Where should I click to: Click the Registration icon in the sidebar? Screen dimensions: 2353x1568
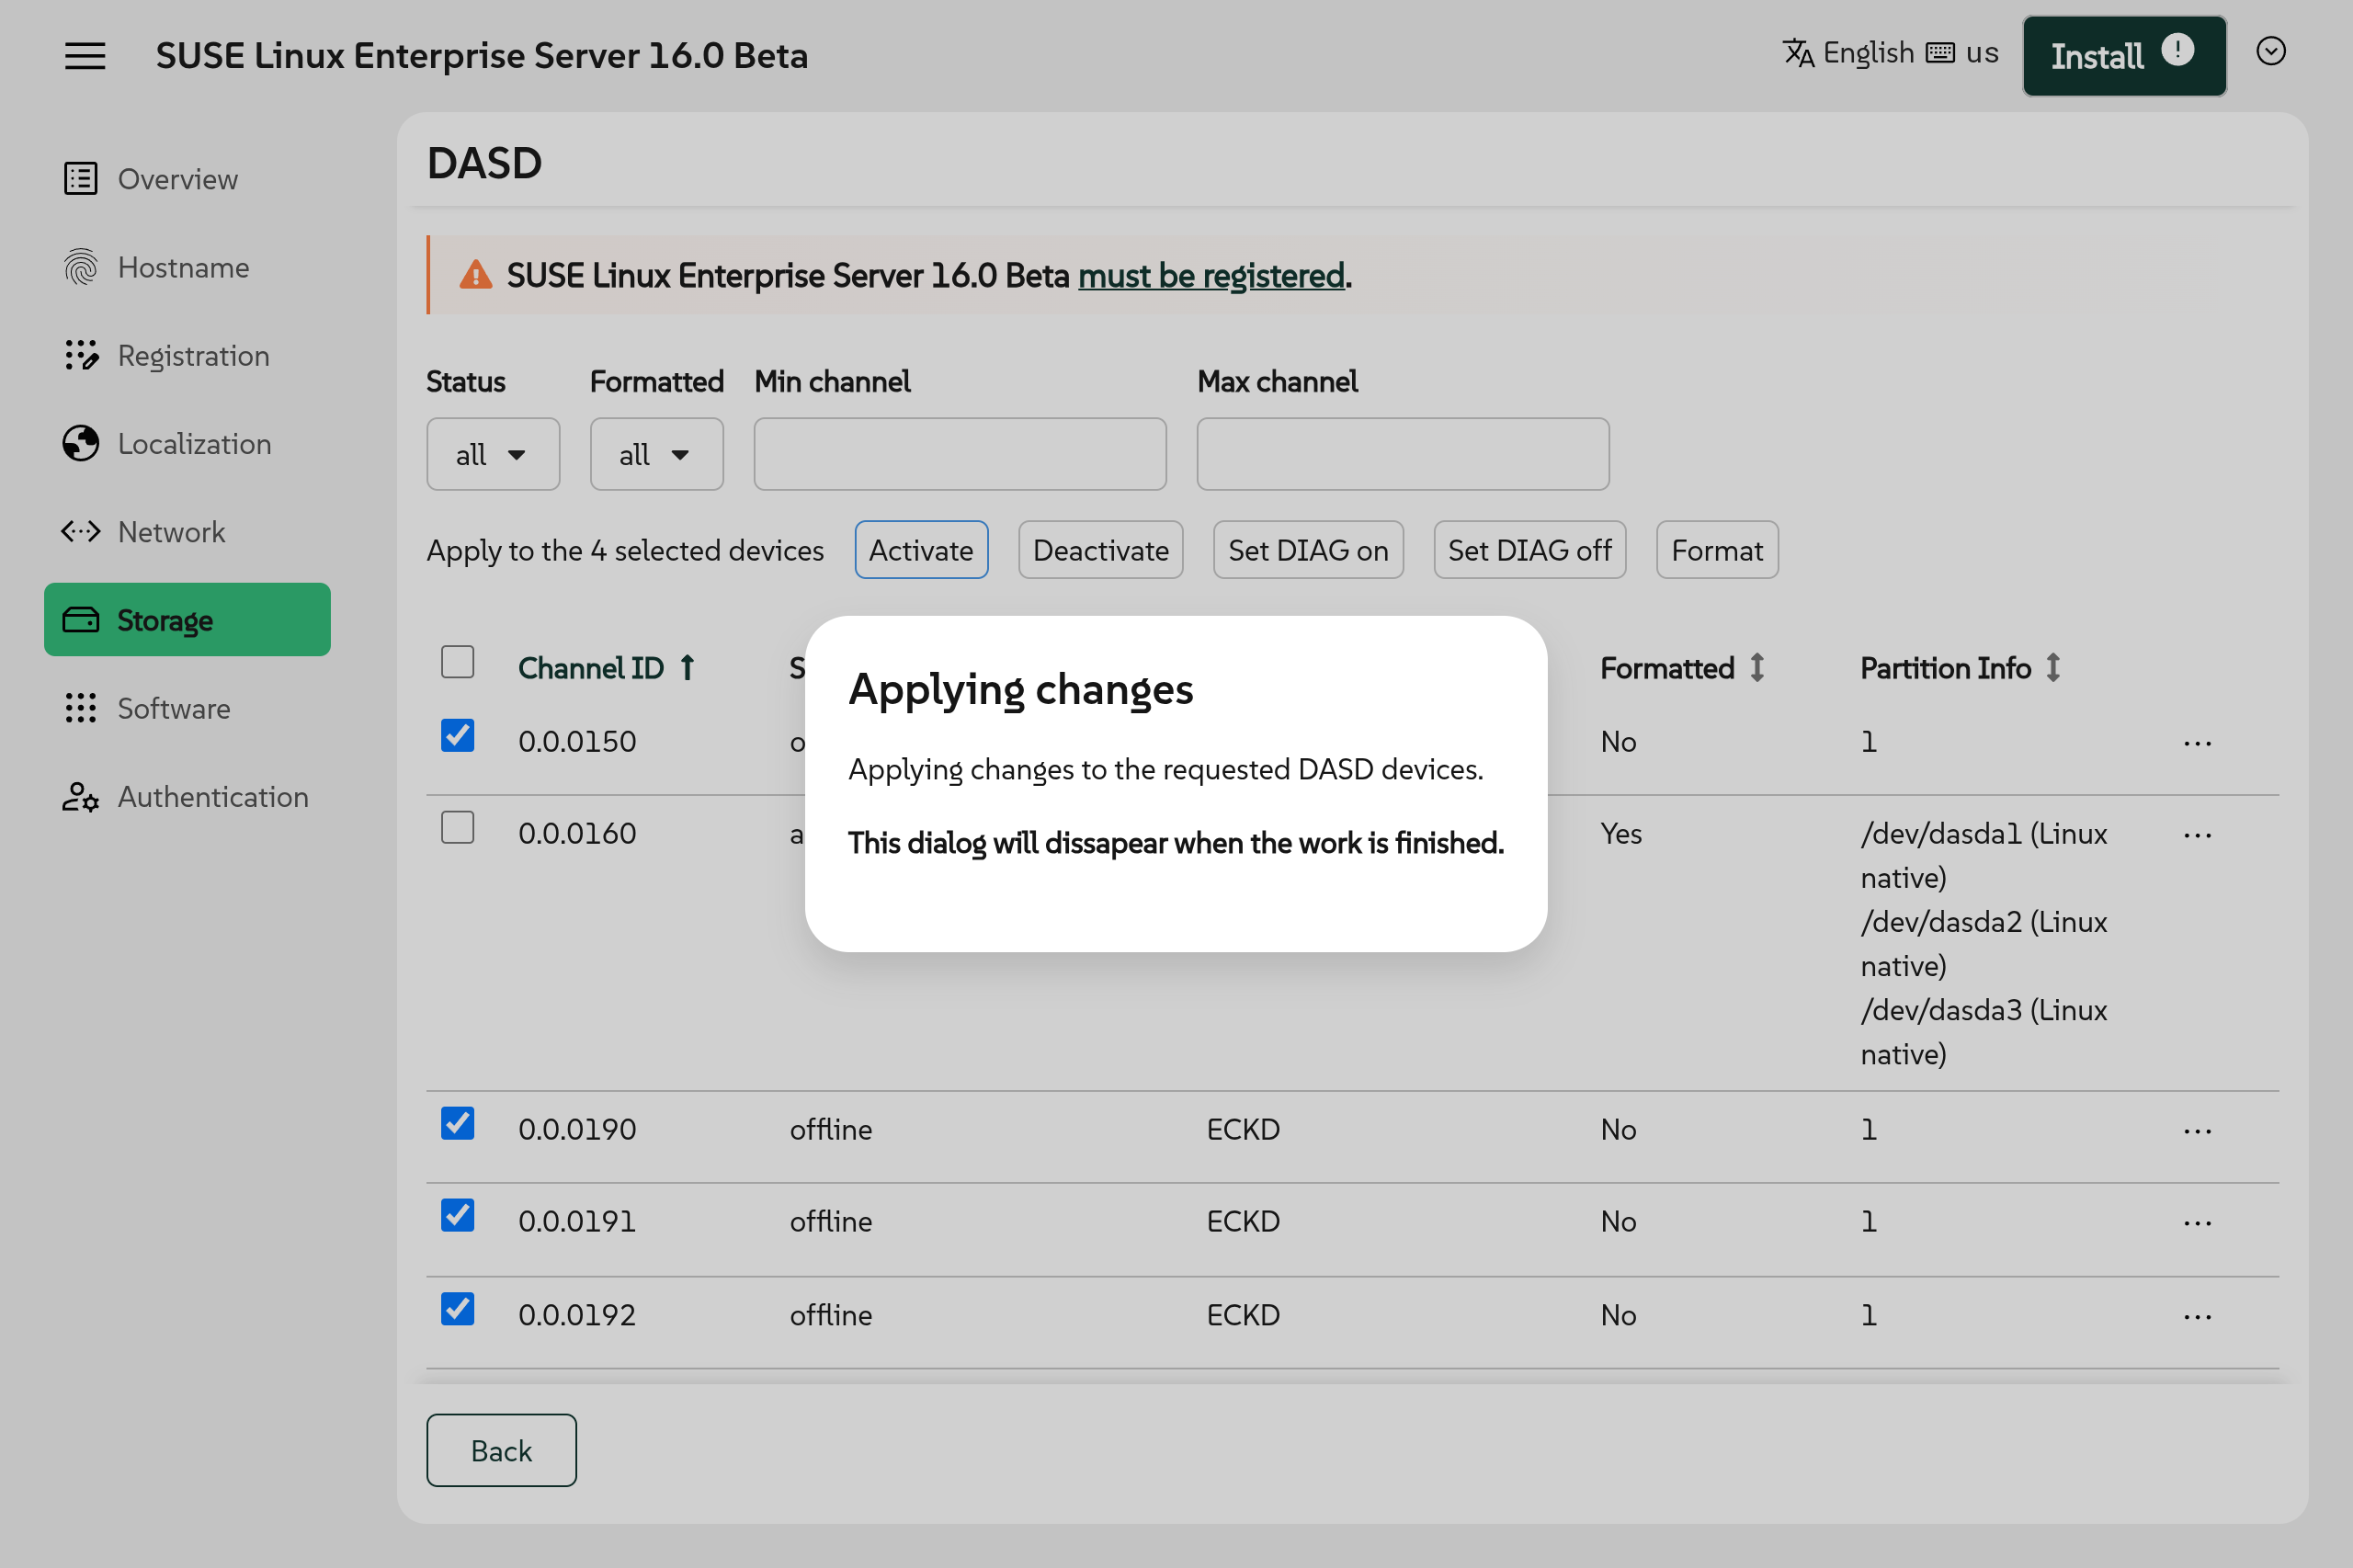(x=81, y=355)
